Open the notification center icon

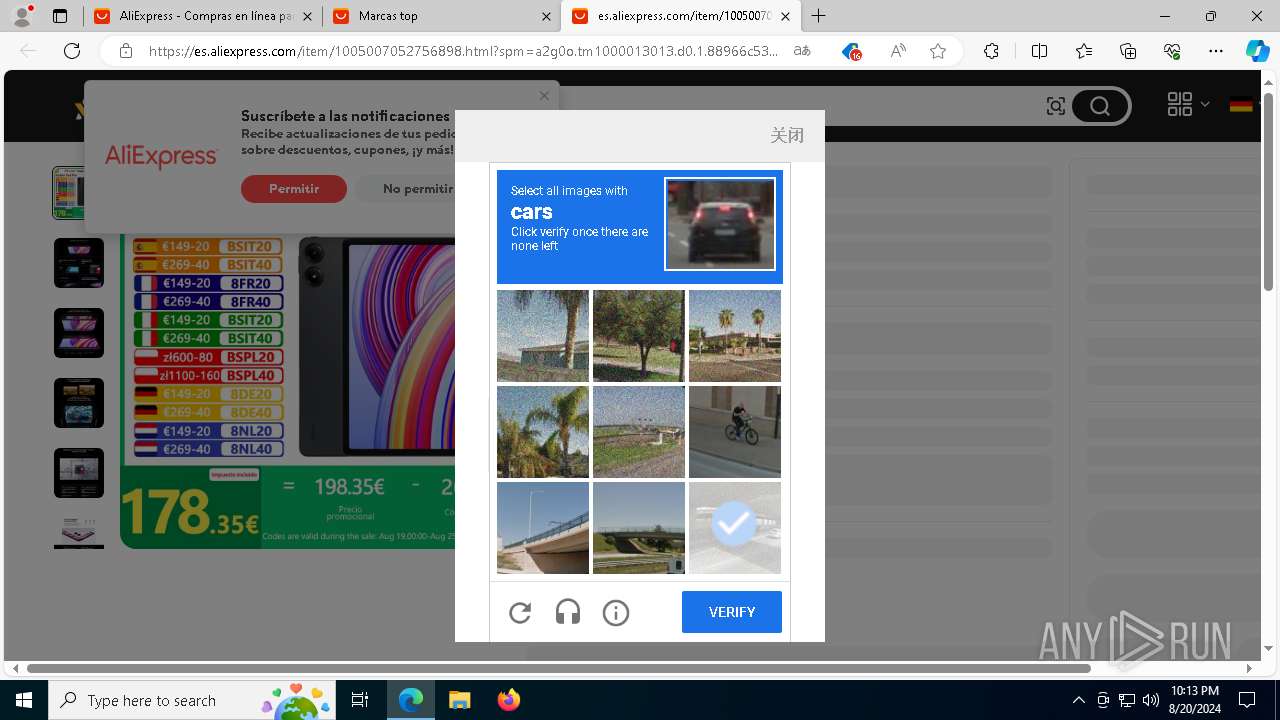click(1247, 700)
